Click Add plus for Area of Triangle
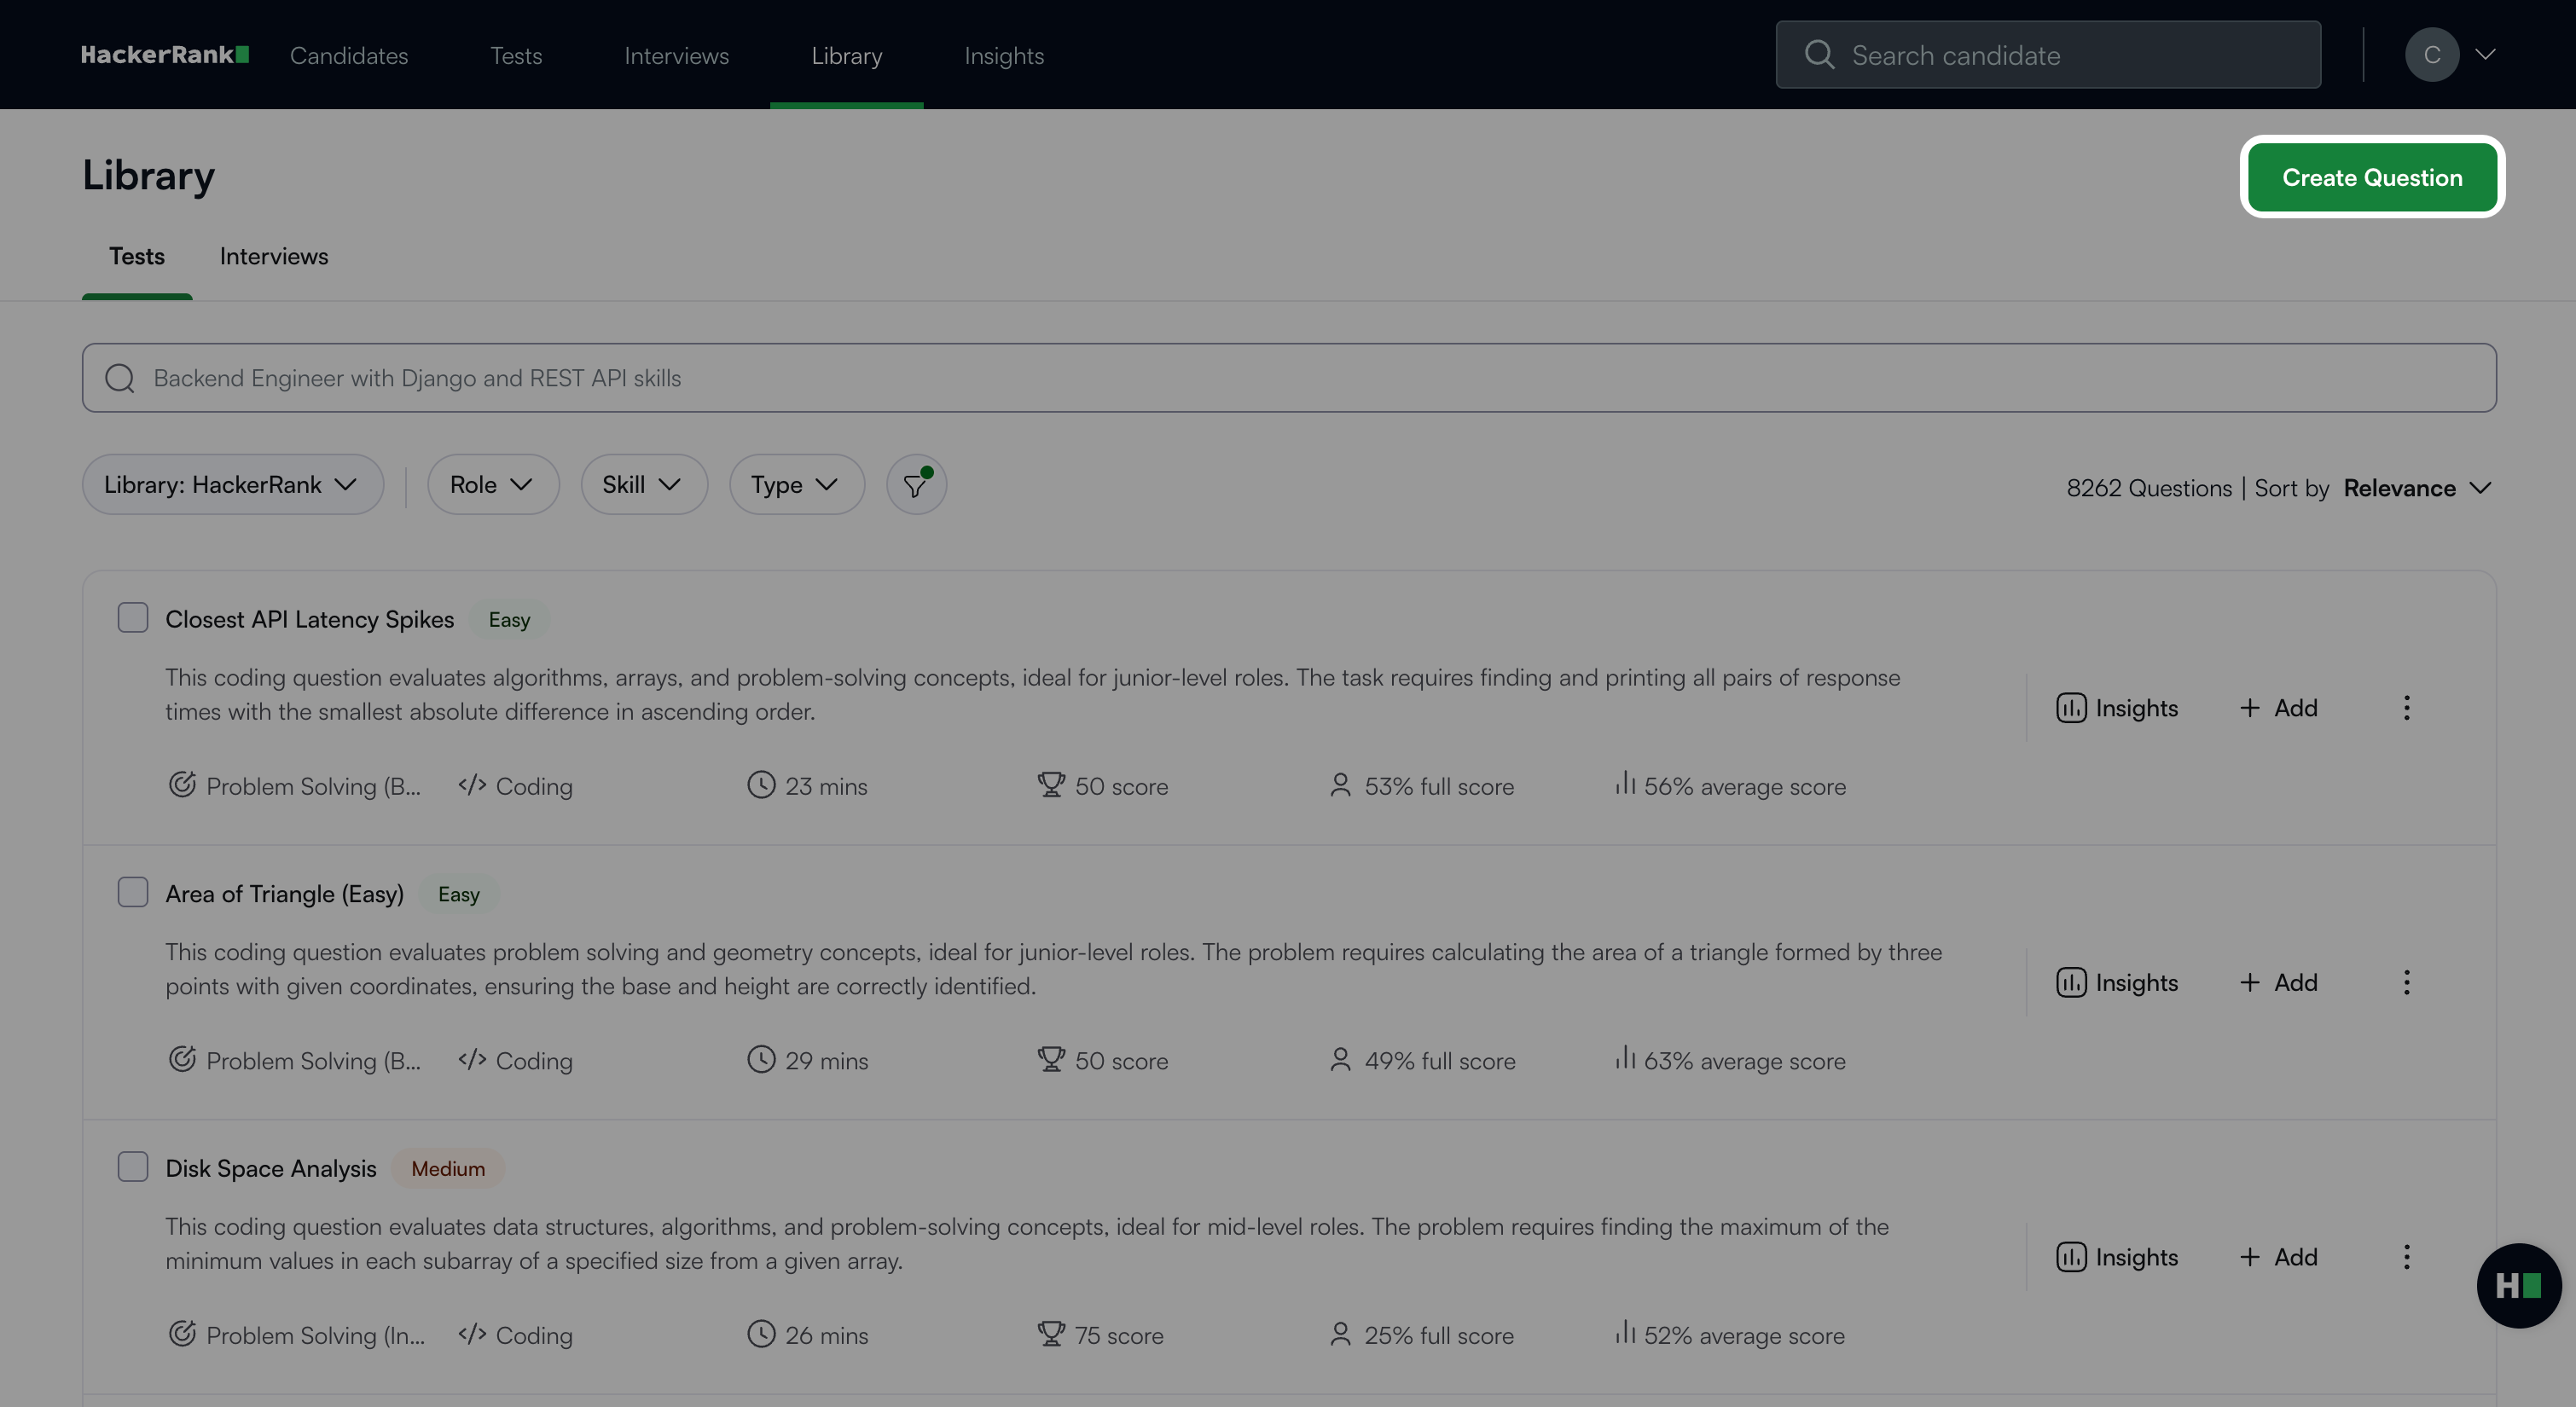This screenshot has width=2576, height=1407. click(2278, 982)
